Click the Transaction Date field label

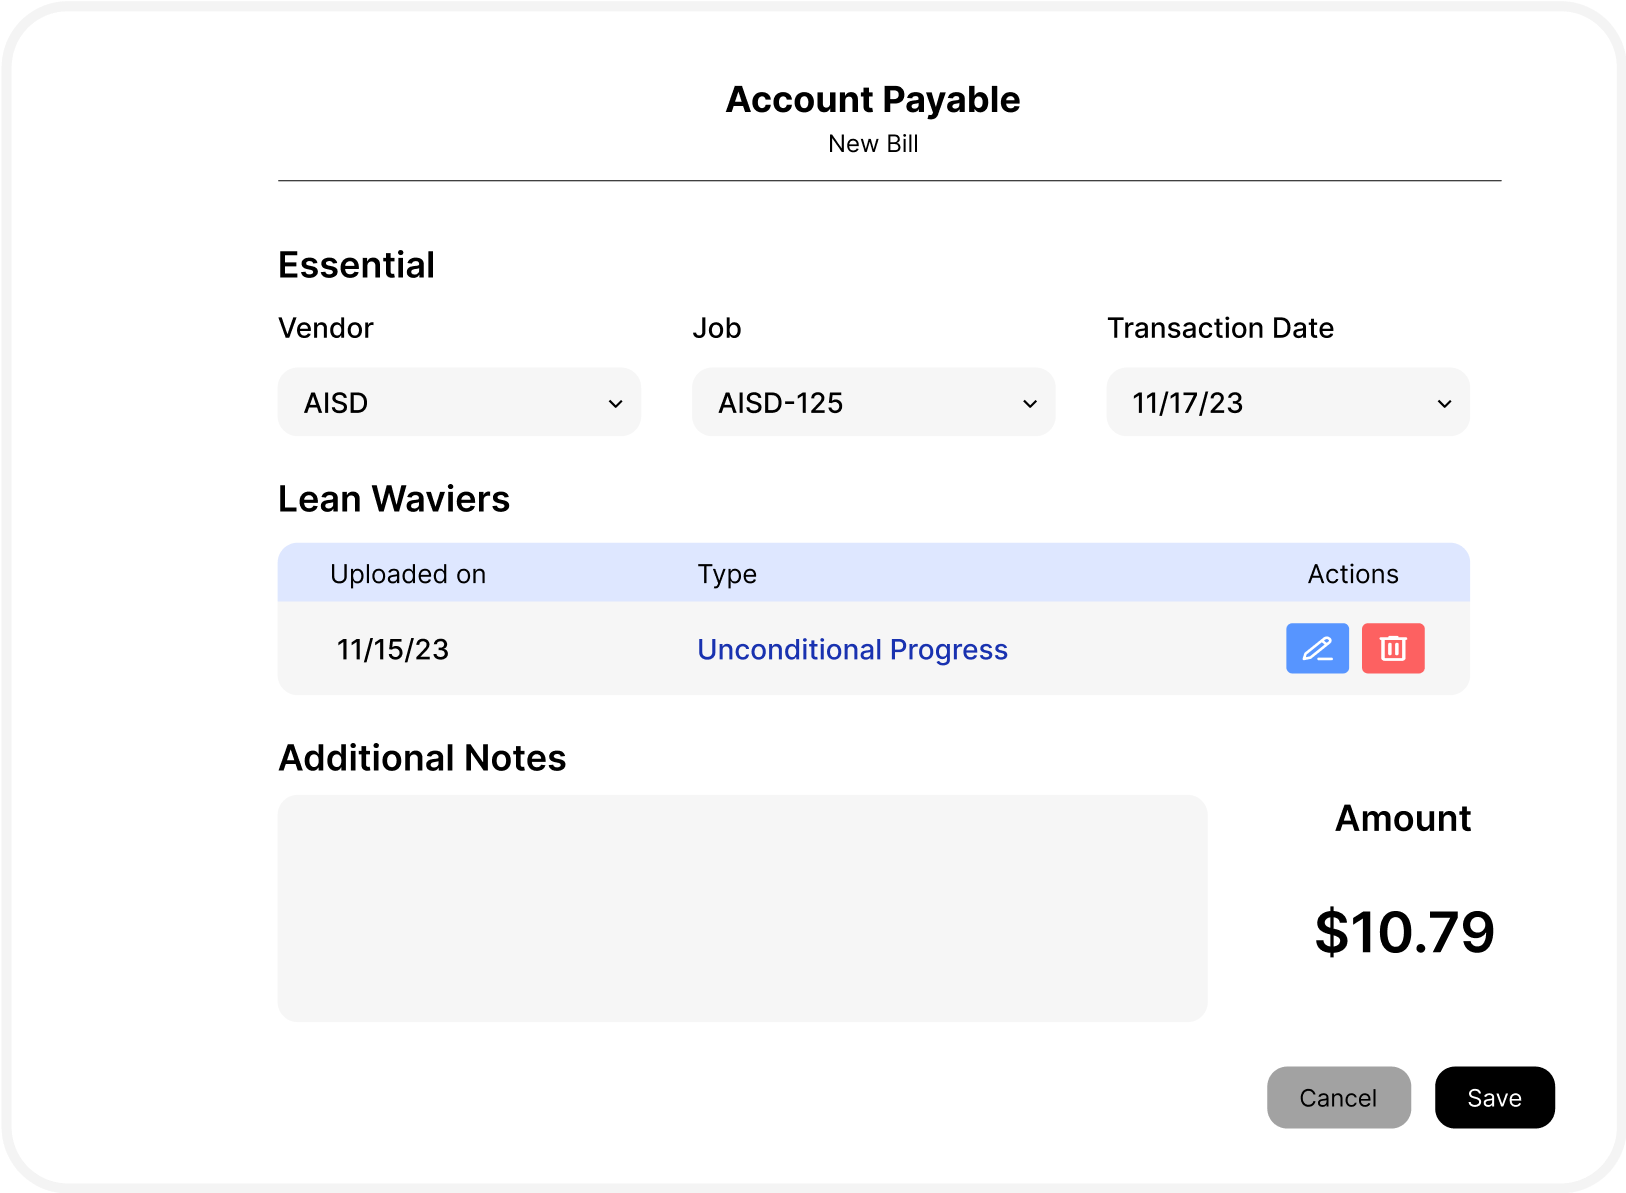(1220, 328)
